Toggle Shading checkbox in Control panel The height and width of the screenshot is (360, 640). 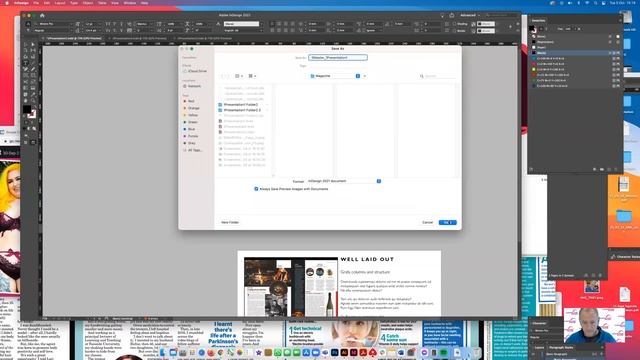point(454,24)
